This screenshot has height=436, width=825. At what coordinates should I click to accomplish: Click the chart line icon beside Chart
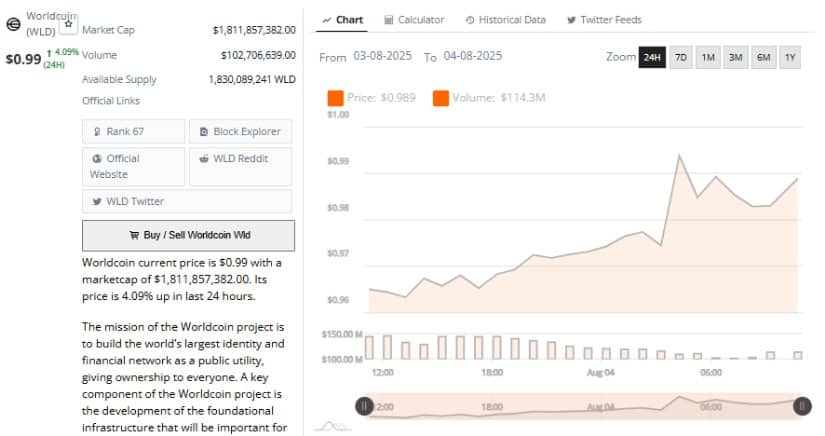click(327, 20)
